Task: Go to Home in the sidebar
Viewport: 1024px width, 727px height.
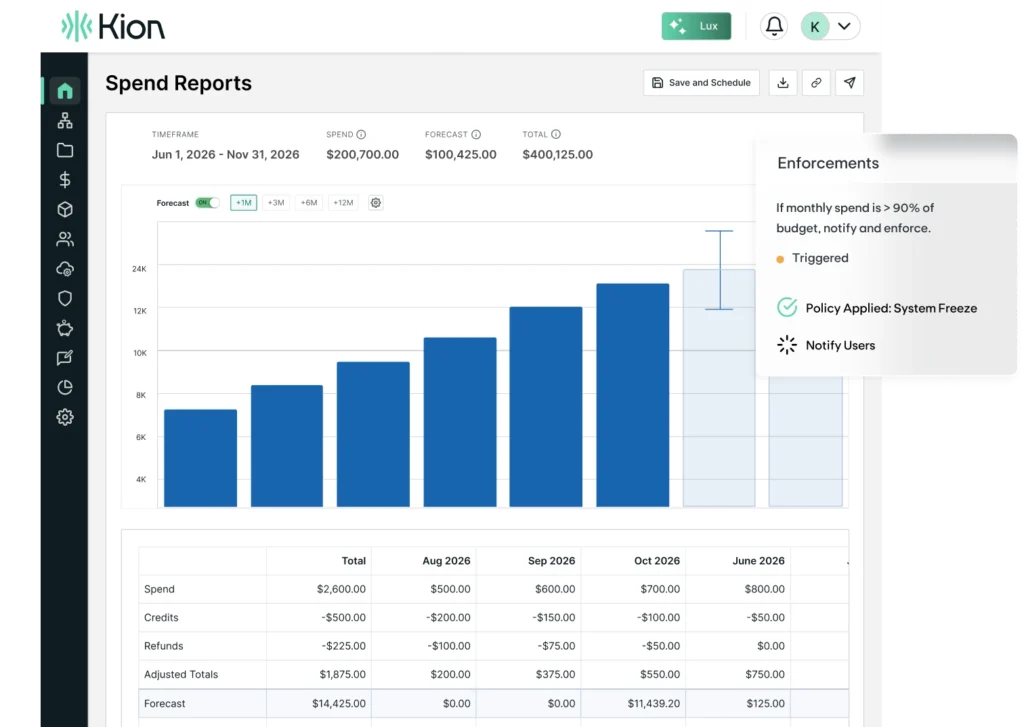Action: (65, 91)
